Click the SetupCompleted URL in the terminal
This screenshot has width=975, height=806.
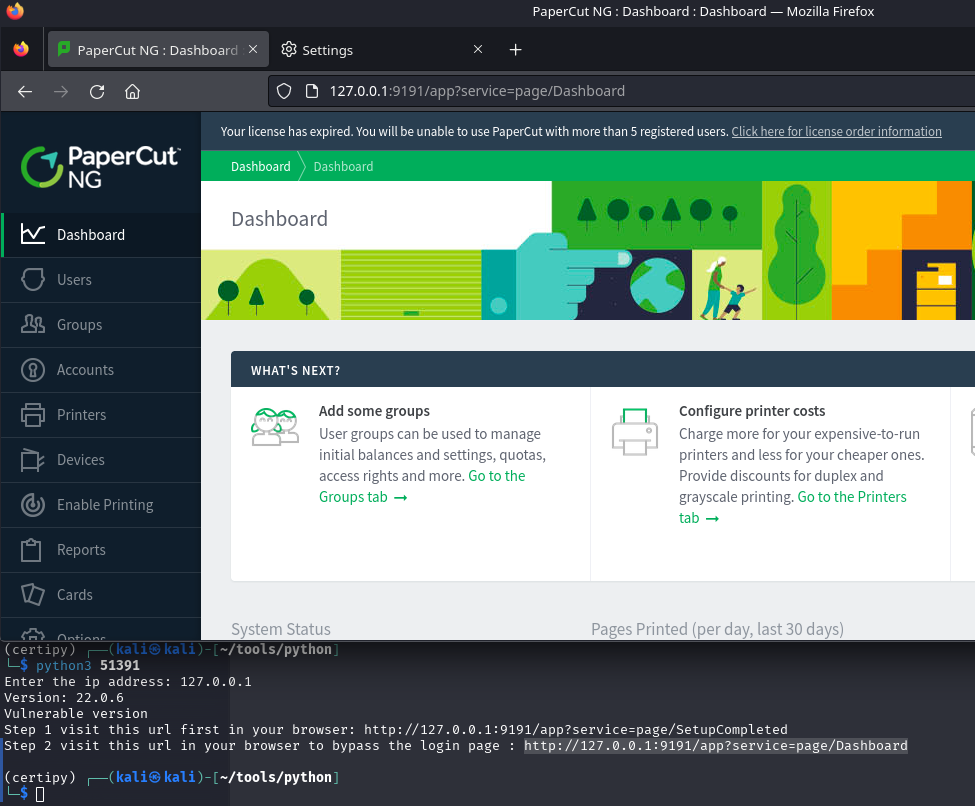pyautogui.click(x=576, y=730)
